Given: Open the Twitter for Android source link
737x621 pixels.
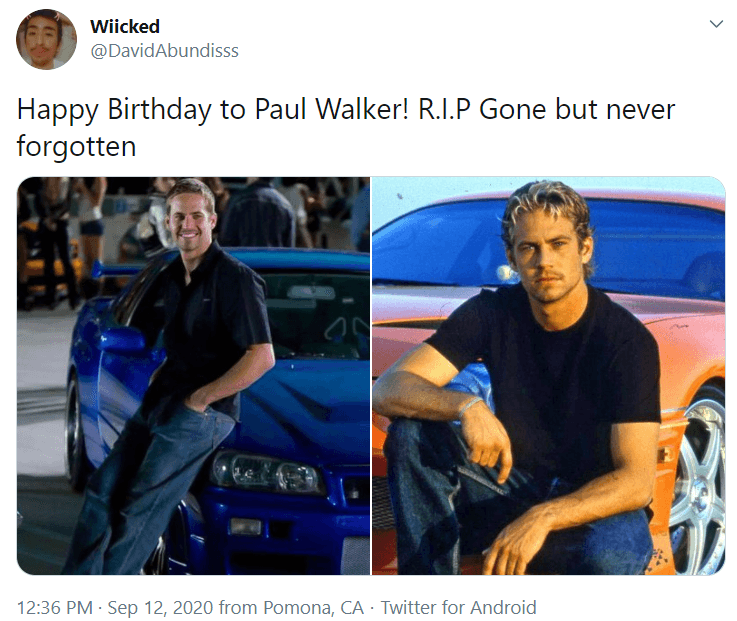Looking at the screenshot, I should tap(458, 607).
